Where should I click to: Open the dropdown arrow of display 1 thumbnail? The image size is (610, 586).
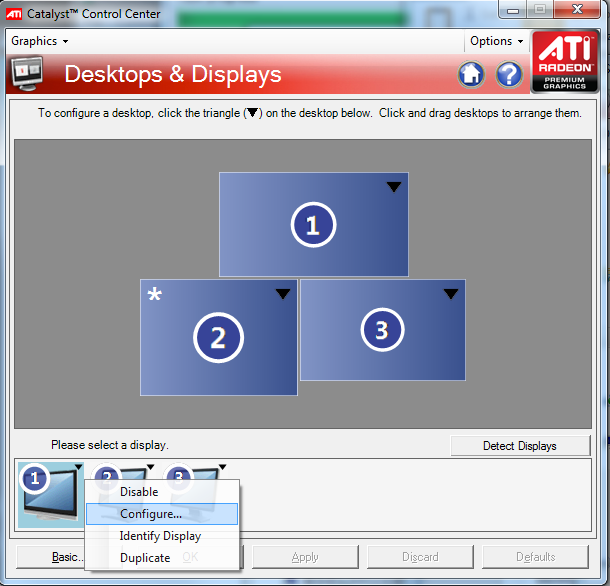(x=79, y=467)
